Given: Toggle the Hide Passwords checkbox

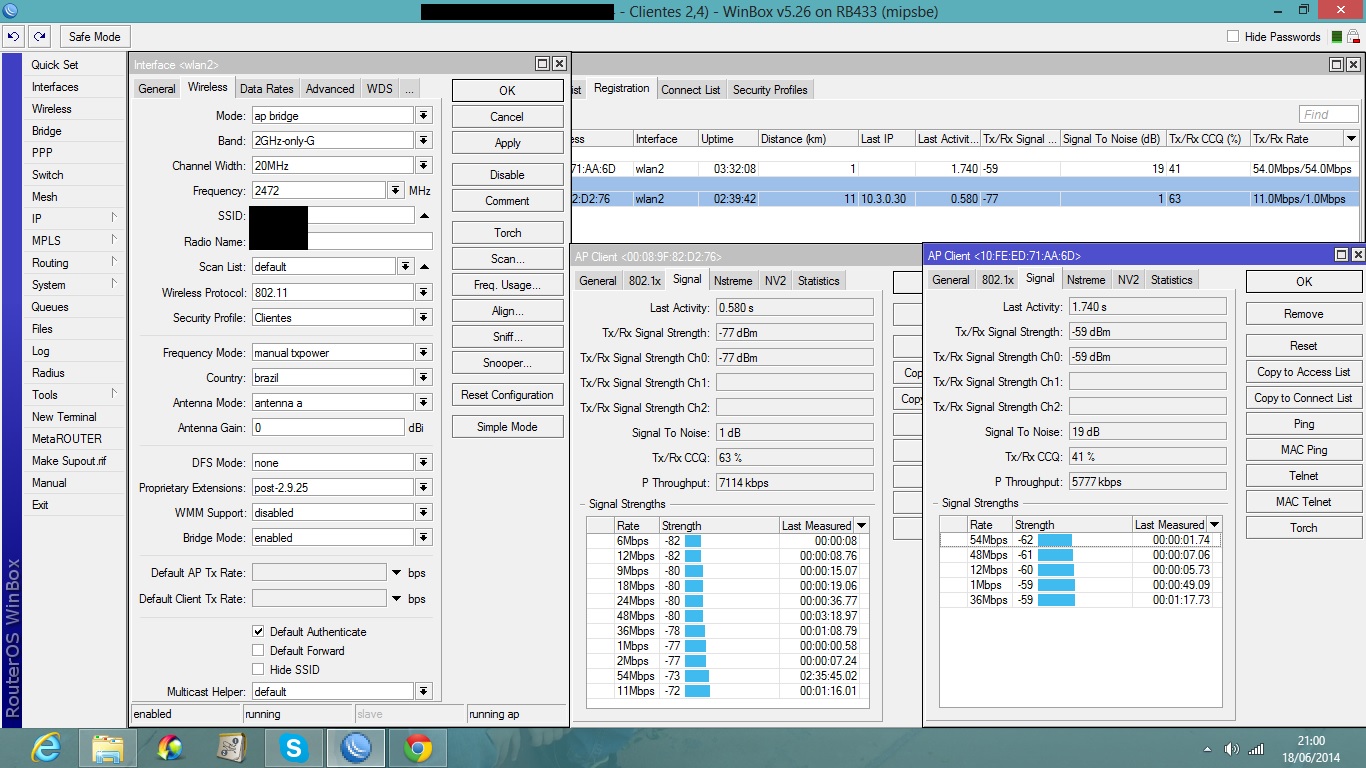Looking at the screenshot, I should click(x=1233, y=37).
